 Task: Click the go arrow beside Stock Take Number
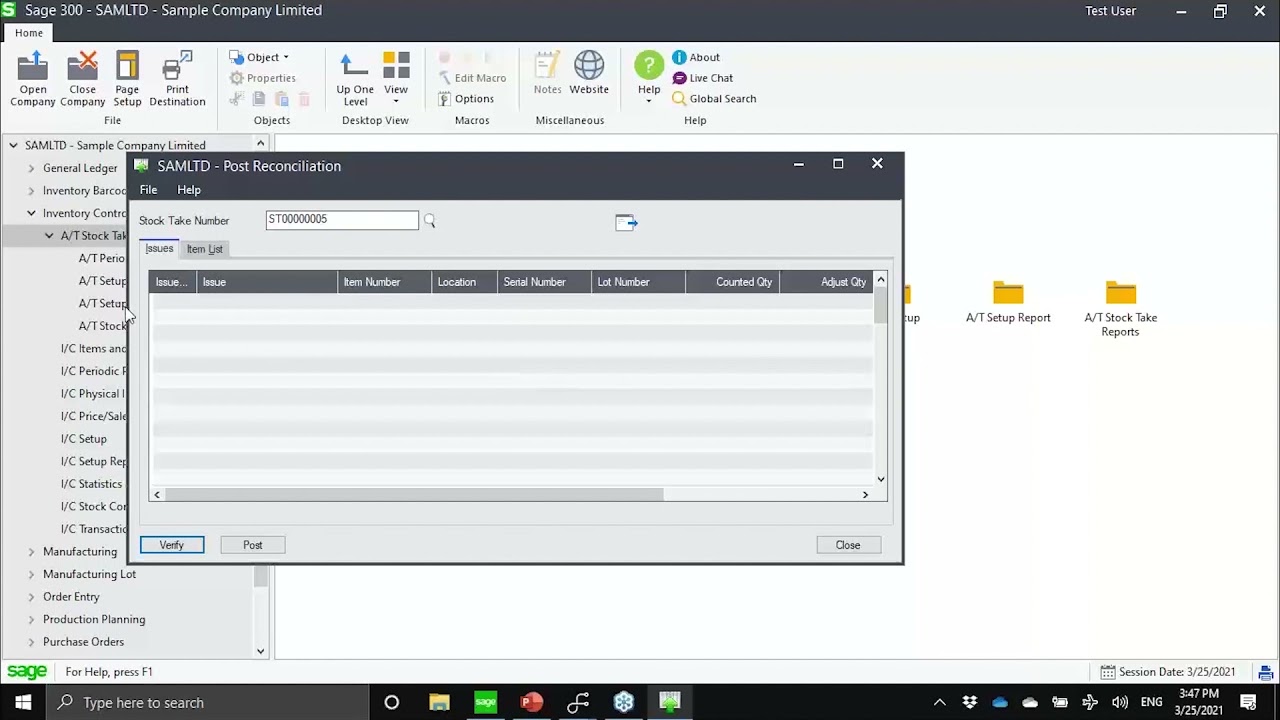pyautogui.click(x=626, y=222)
